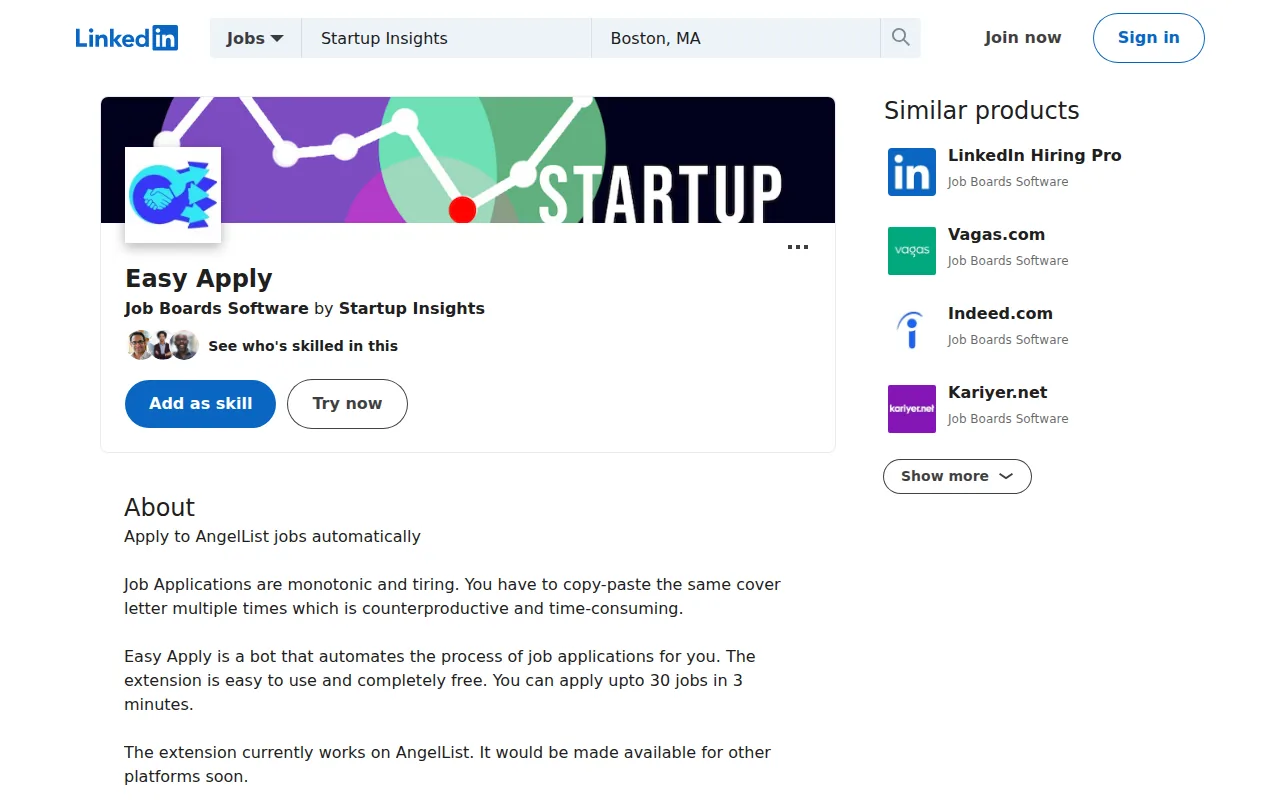Click the Vagas.com logo icon

pyautogui.click(x=912, y=251)
